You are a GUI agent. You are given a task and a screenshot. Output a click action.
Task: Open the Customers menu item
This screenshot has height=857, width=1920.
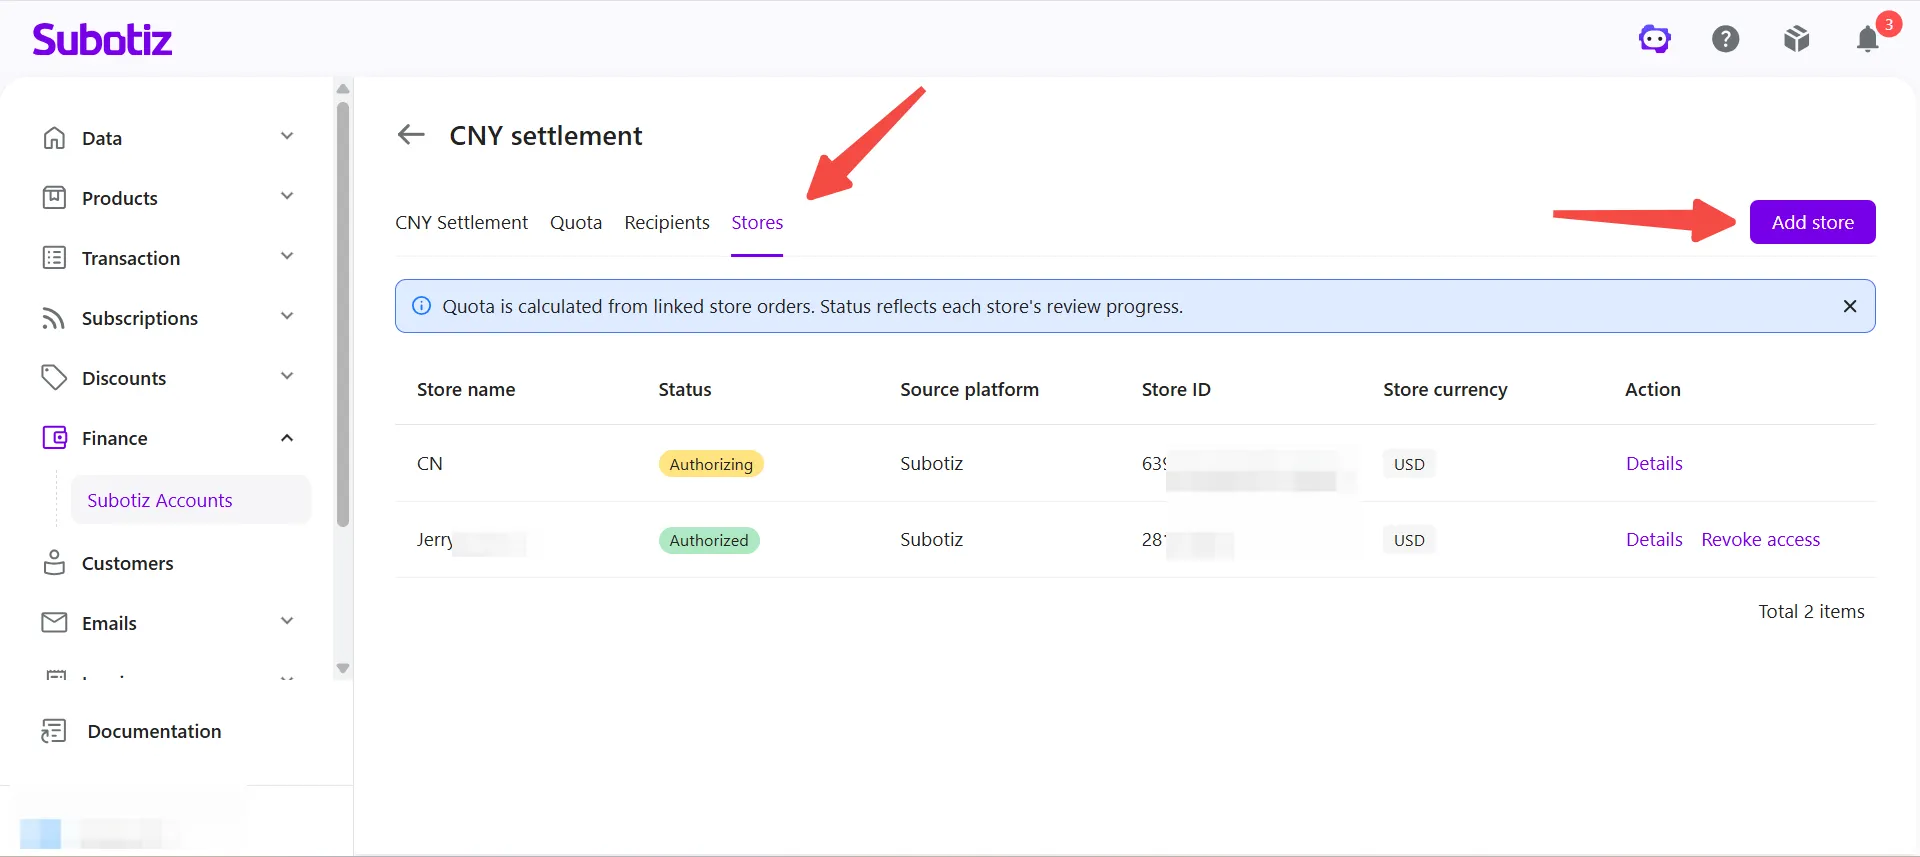click(x=127, y=563)
